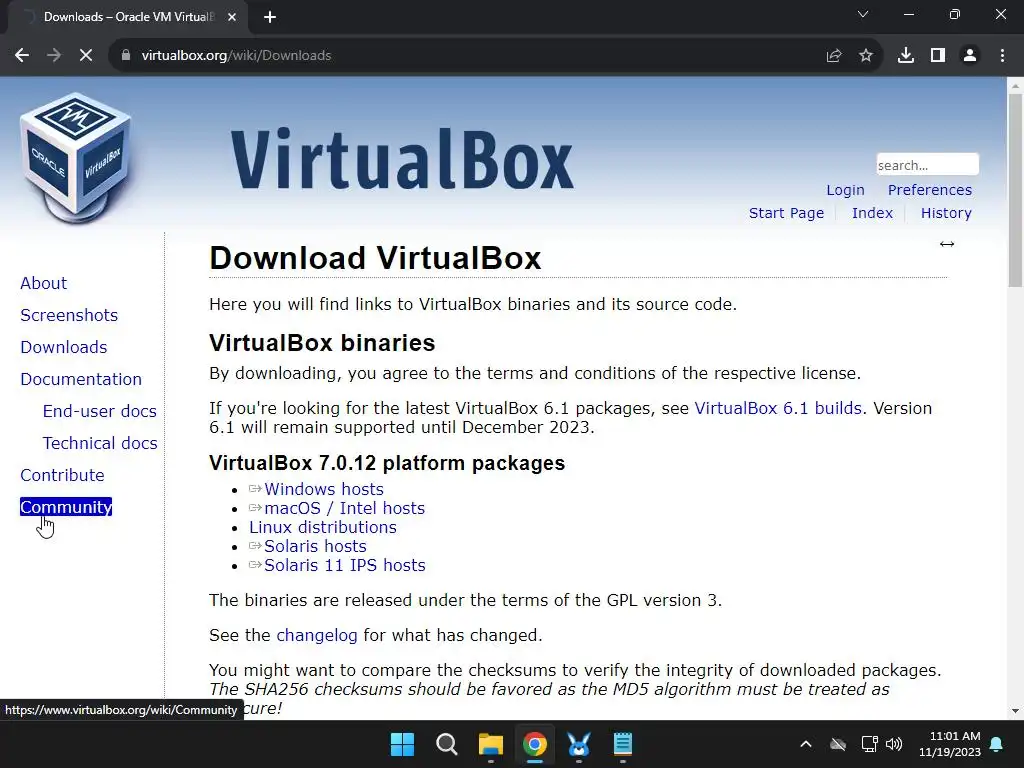The height and width of the screenshot is (768, 1024).
Task: Open the blue rabbit app in taskbar
Action: coord(579,744)
